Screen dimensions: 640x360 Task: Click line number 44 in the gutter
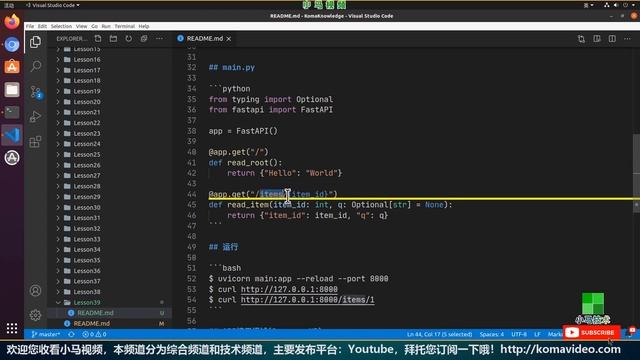pos(191,194)
